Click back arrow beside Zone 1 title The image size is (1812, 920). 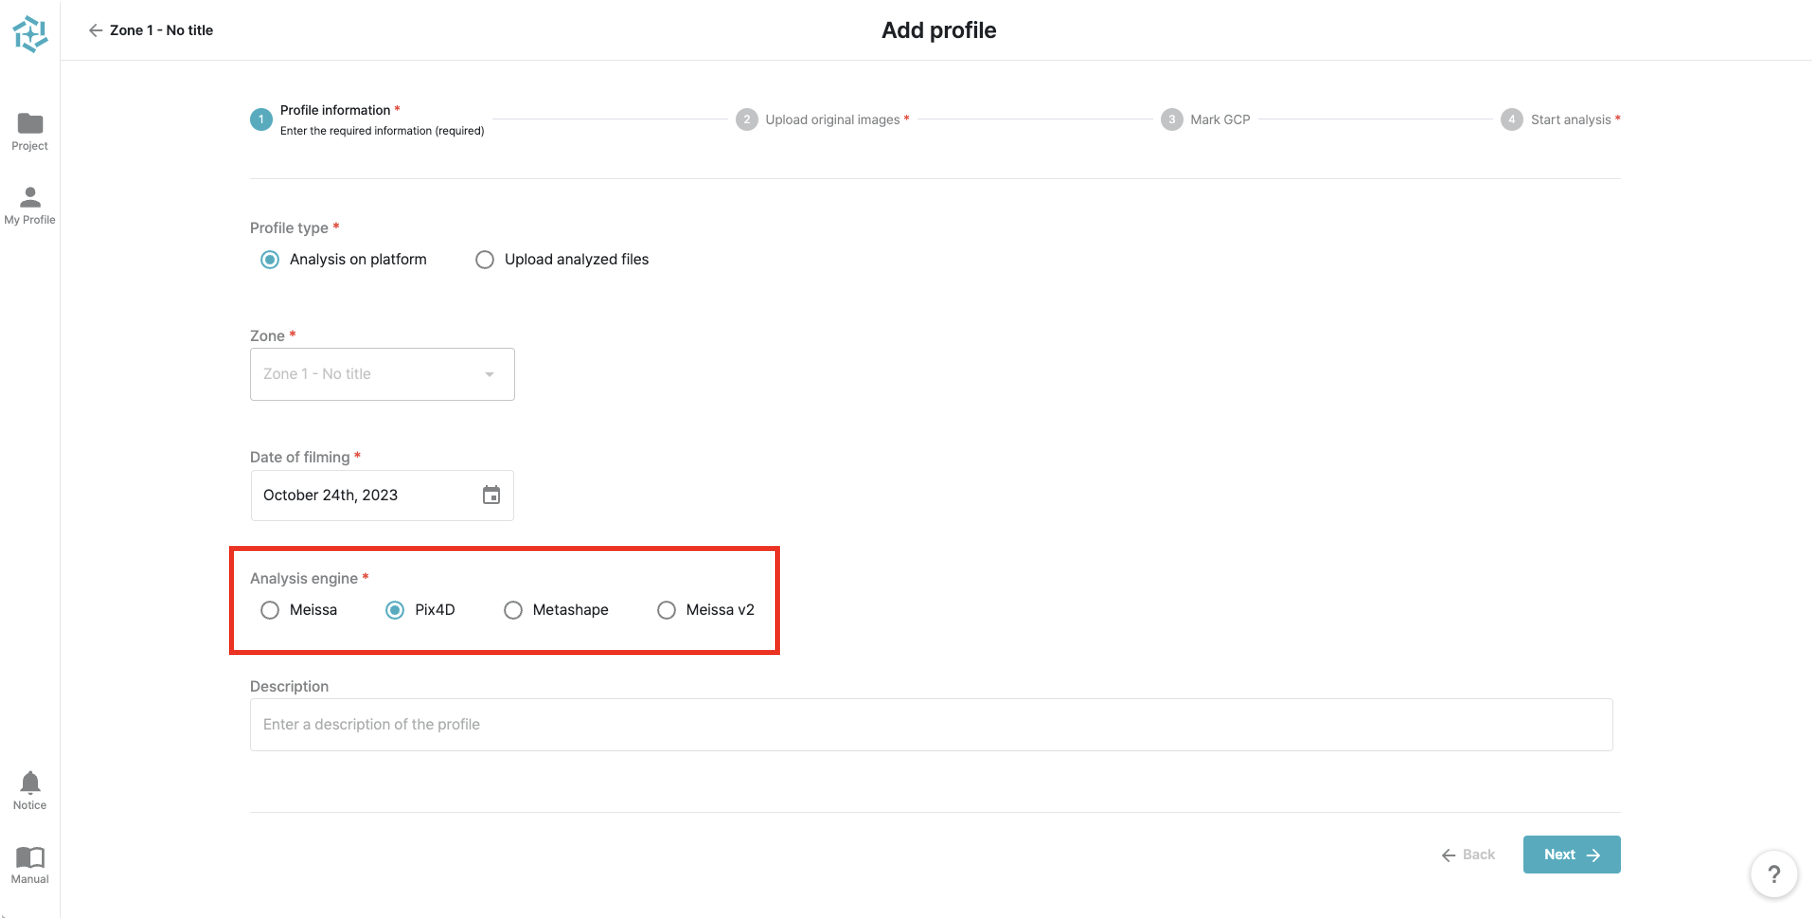pos(96,31)
